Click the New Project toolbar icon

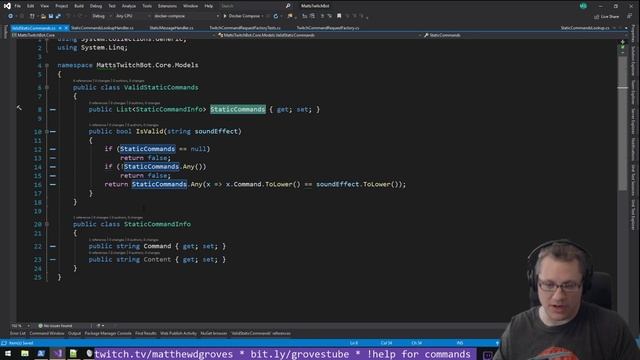pyautogui.click(x=32, y=16)
